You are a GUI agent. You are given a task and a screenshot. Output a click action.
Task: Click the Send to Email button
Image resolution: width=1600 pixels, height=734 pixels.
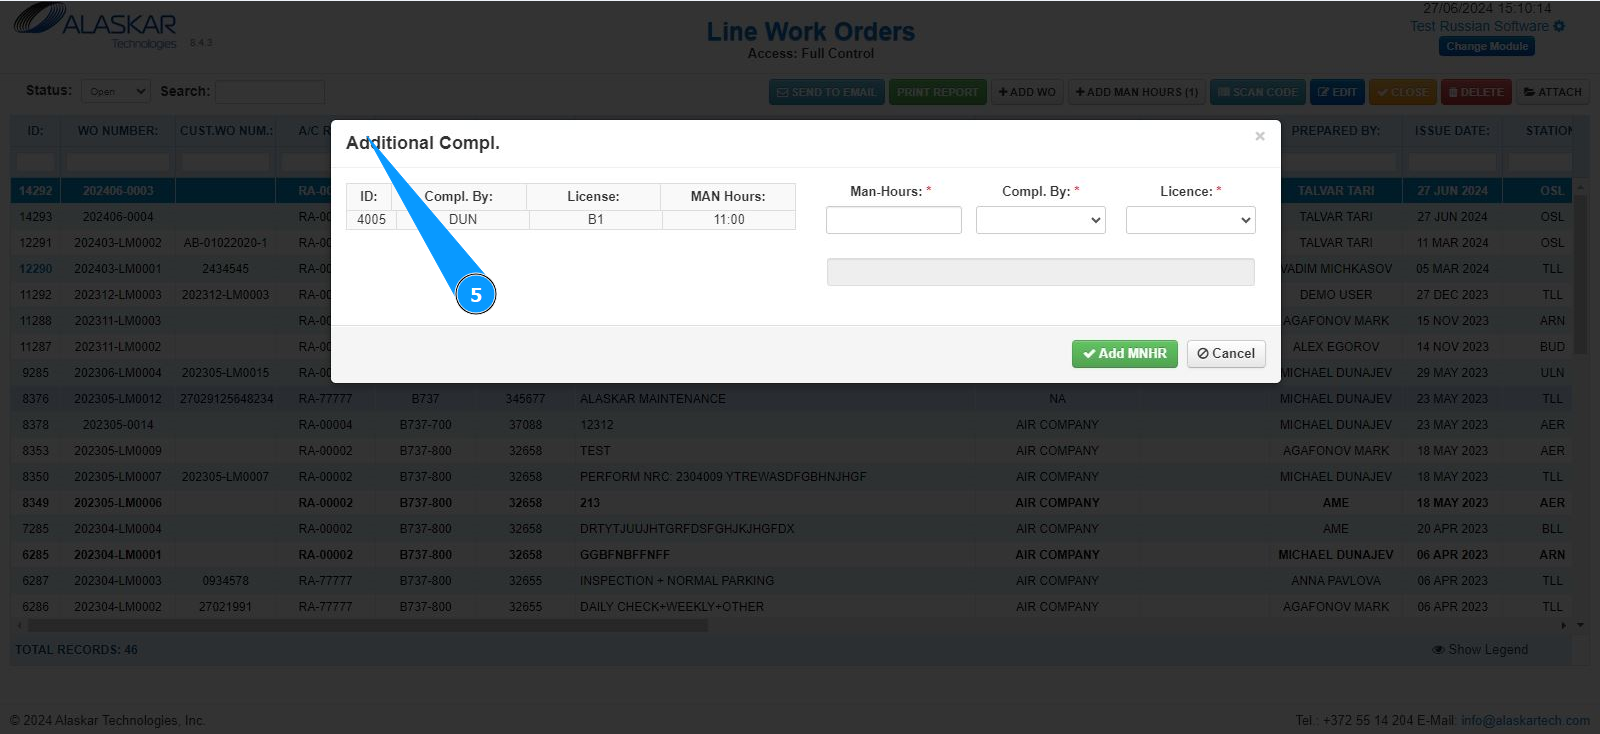click(x=826, y=92)
